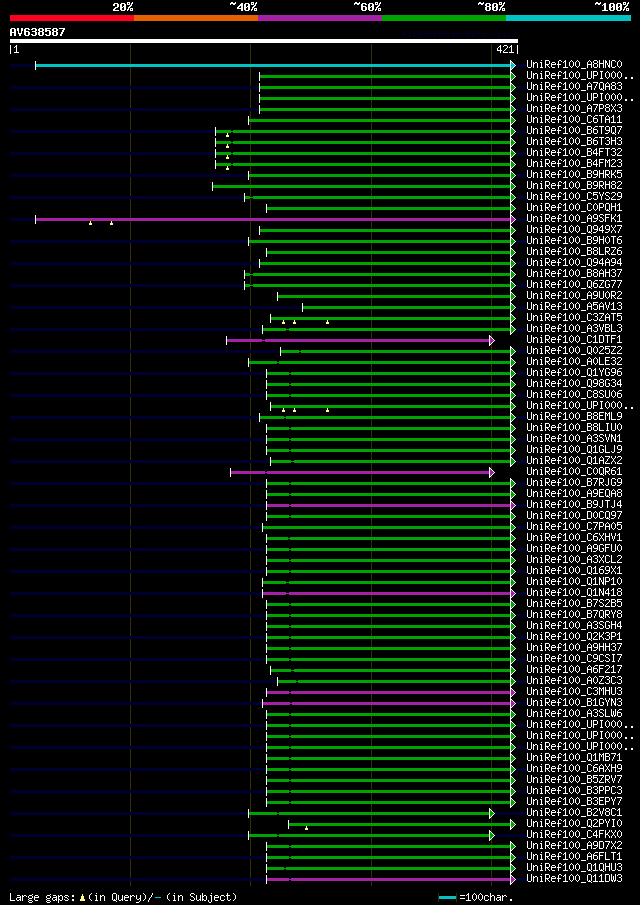Open hit UniRef100_C6TA11

(x=574, y=119)
